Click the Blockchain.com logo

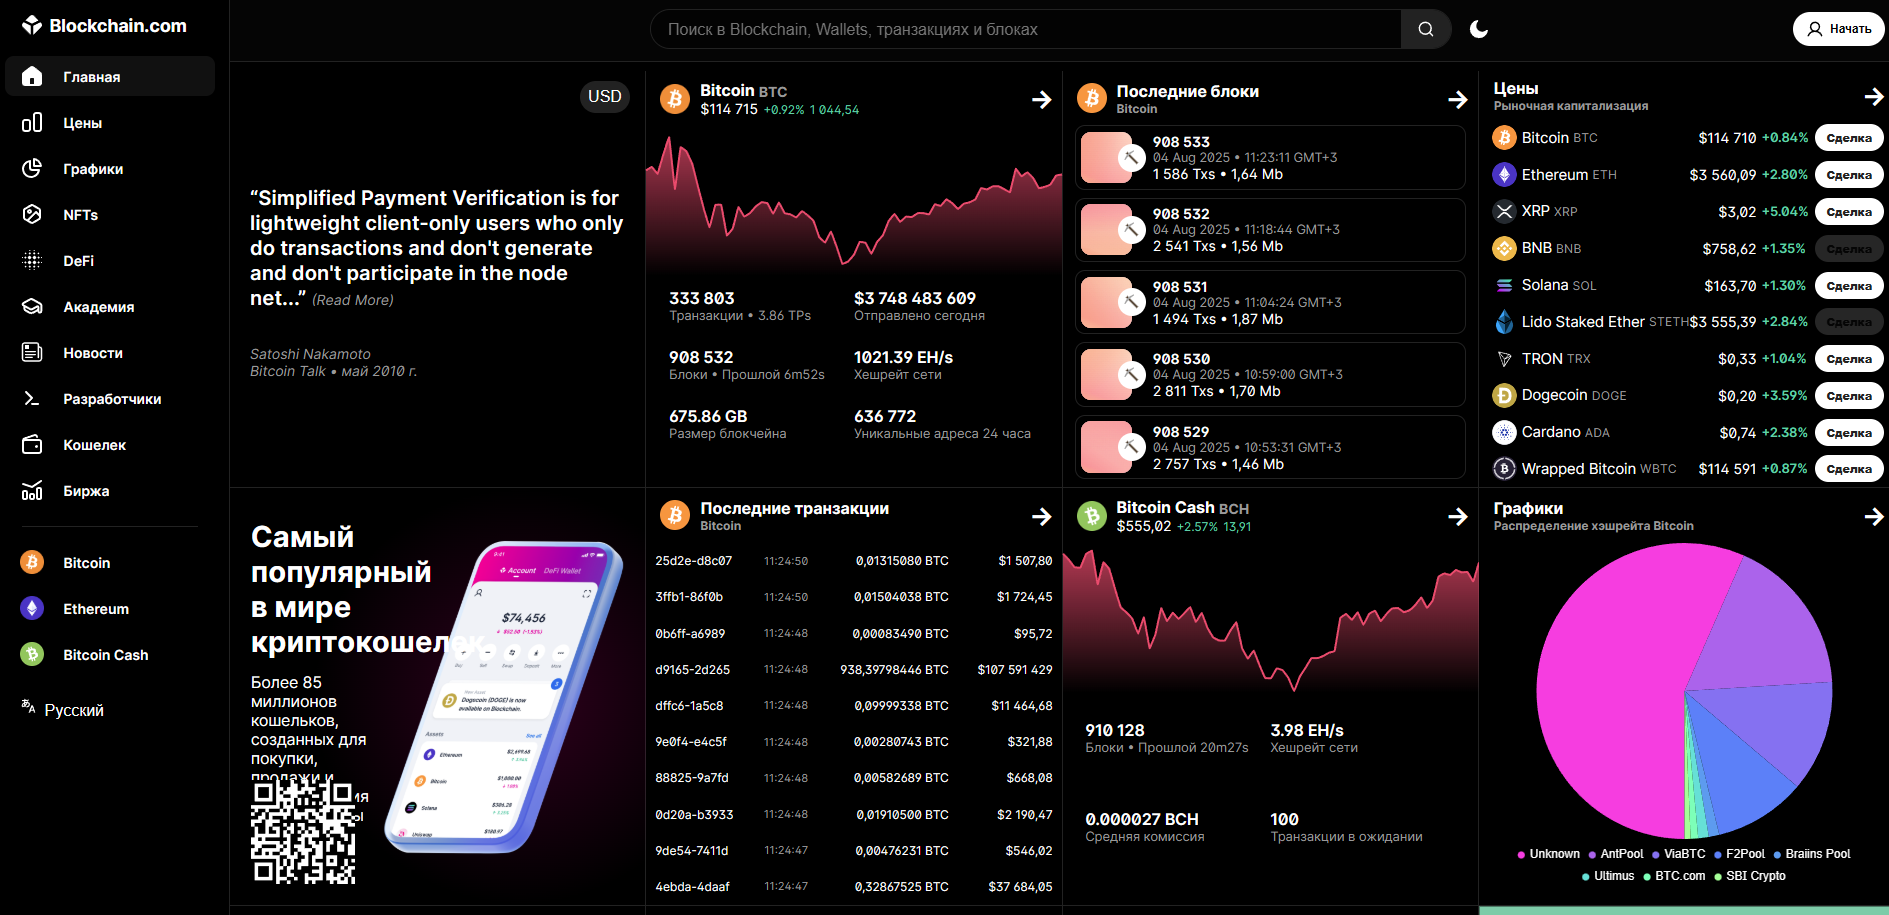coord(104,25)
